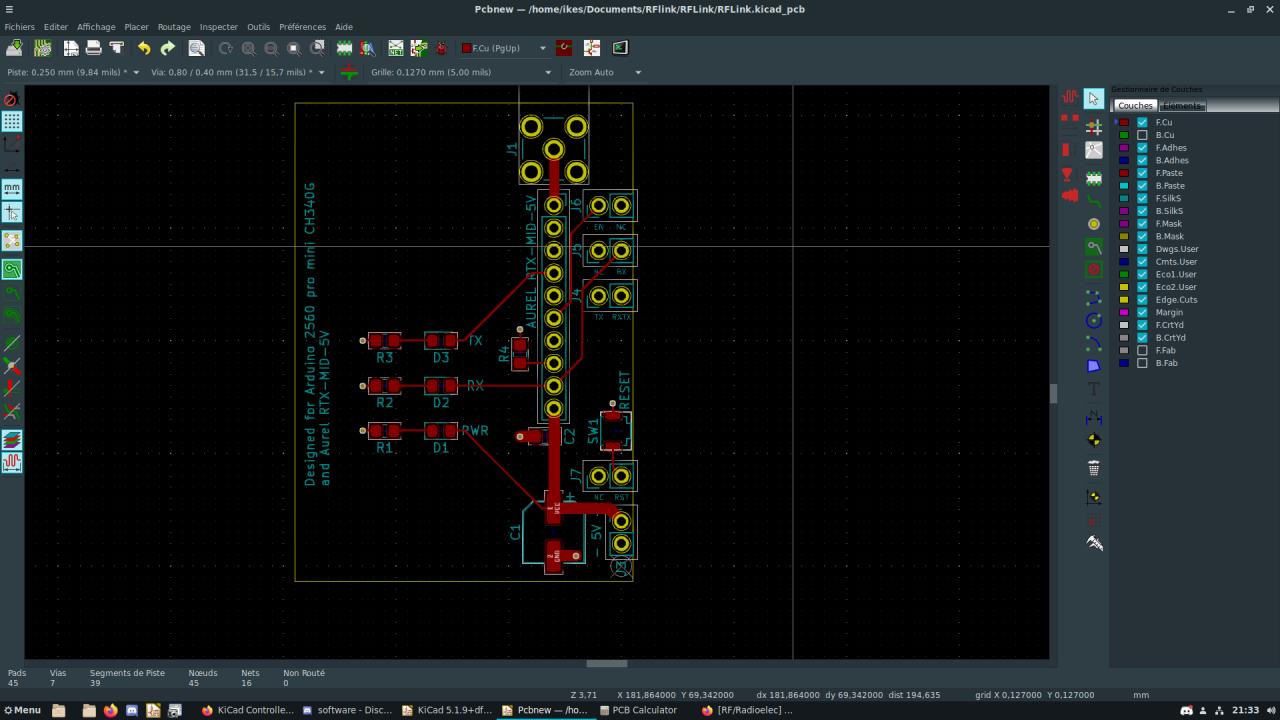Expand the Grille grid size dropdown
The width and height of the screenshot is (1280, 720).
[547, 72]
